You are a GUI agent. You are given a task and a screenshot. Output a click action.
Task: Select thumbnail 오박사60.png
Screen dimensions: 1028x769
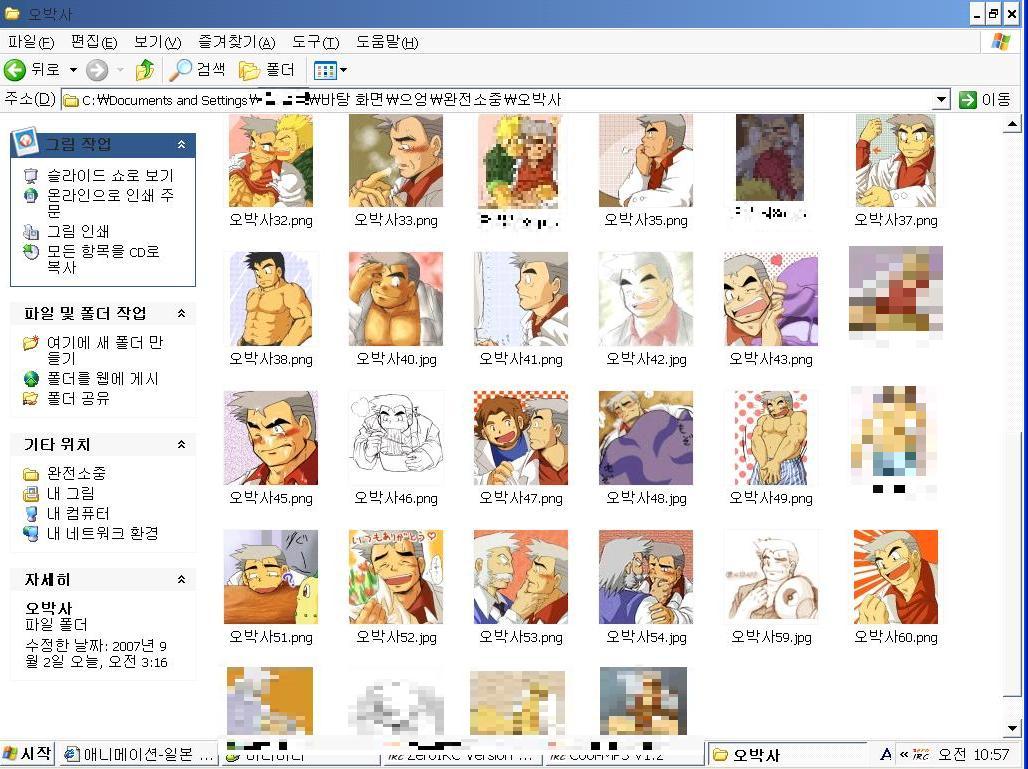896,577
